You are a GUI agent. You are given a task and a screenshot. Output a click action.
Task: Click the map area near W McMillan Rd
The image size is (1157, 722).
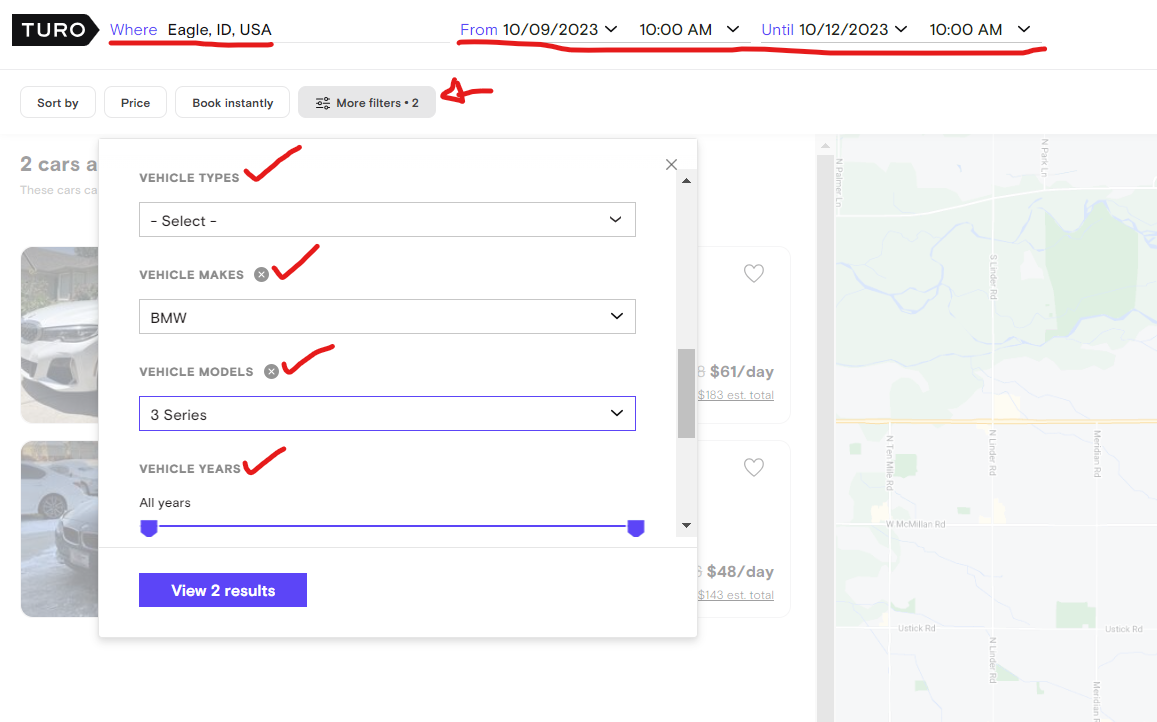tap(915, 524)
